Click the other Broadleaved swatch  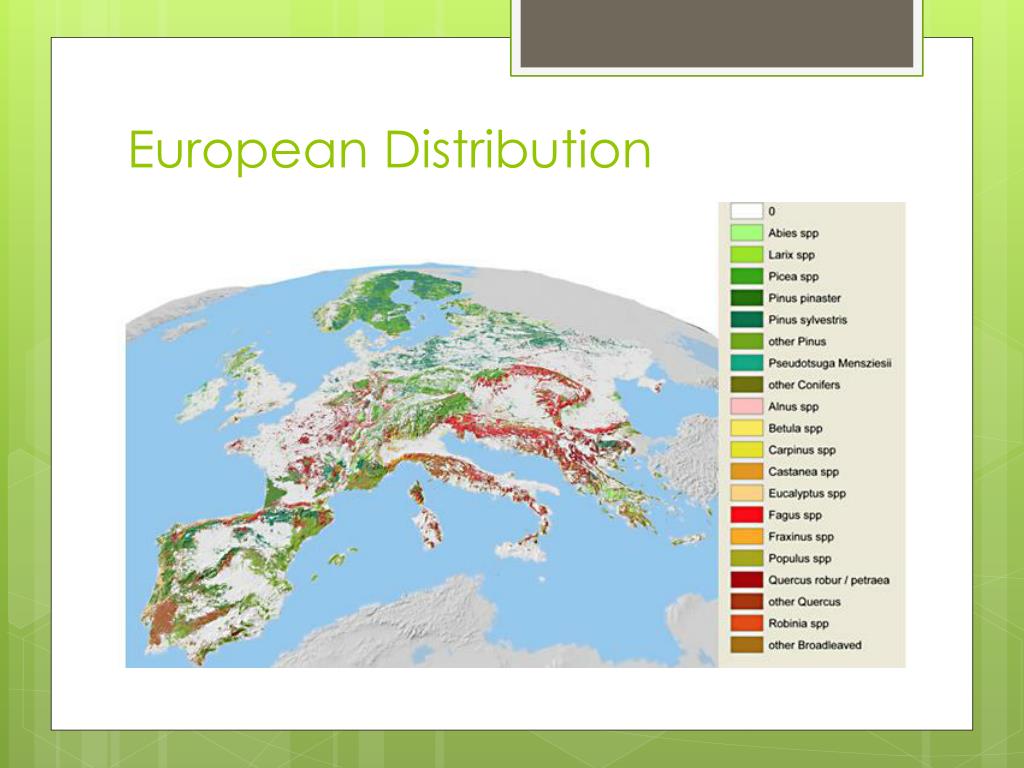pos(746,645)
